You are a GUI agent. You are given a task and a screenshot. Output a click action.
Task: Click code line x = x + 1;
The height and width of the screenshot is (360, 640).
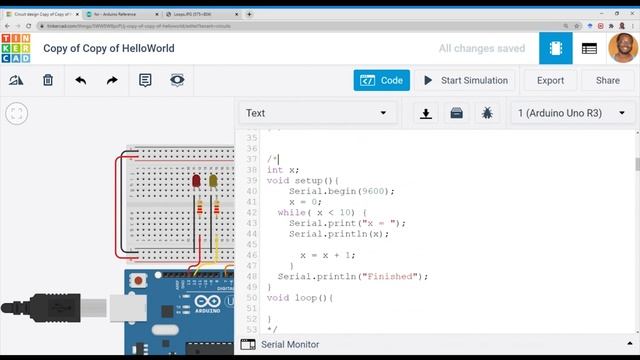[328, 255]
